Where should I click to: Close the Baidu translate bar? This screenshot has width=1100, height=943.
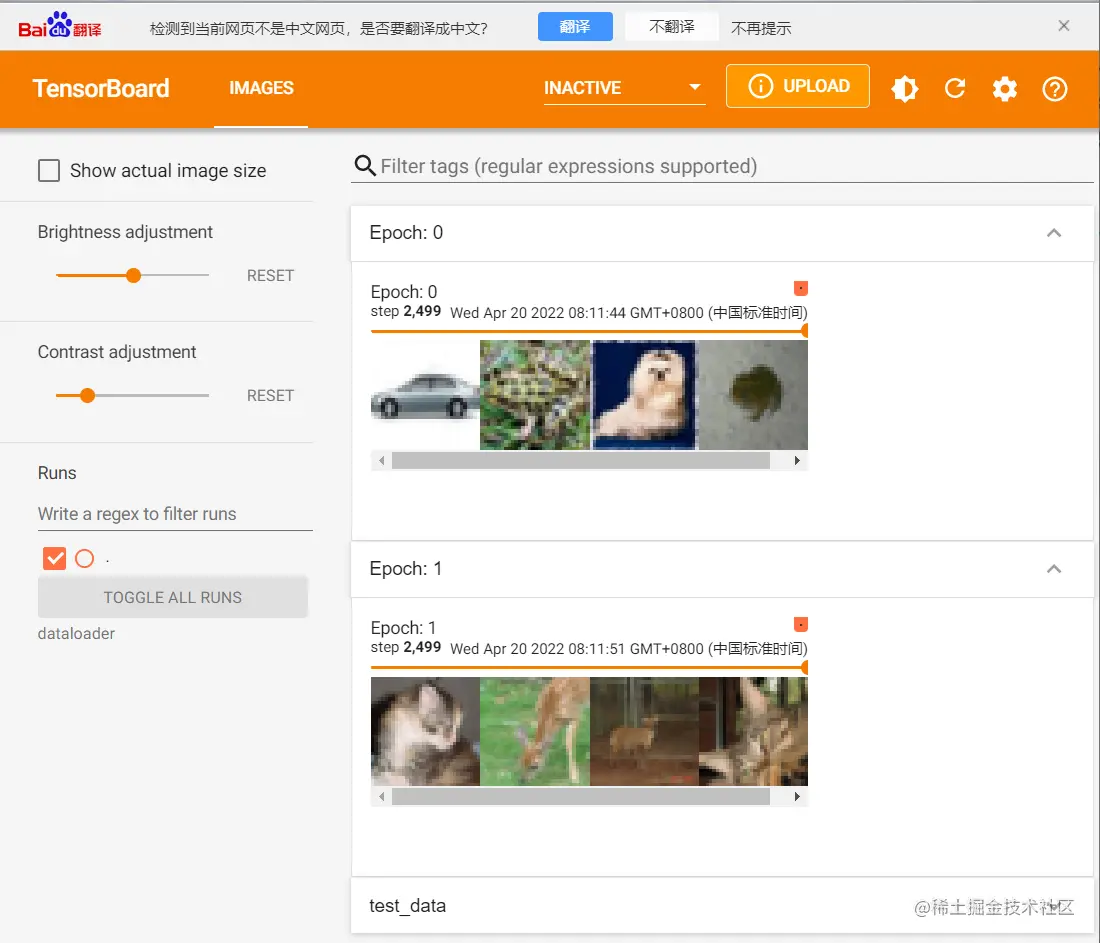click(1064, 26)
